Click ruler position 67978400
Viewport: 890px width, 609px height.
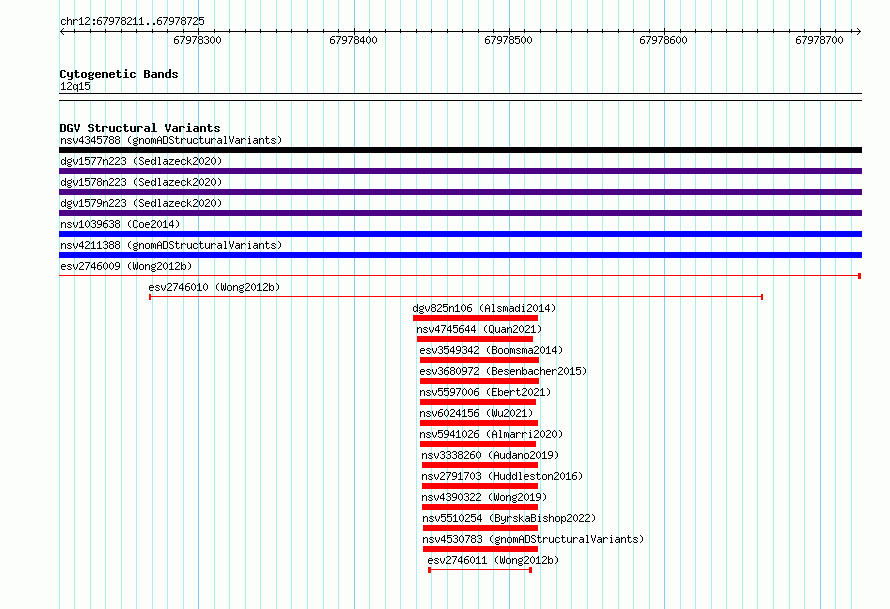click(x=353, y=40)
